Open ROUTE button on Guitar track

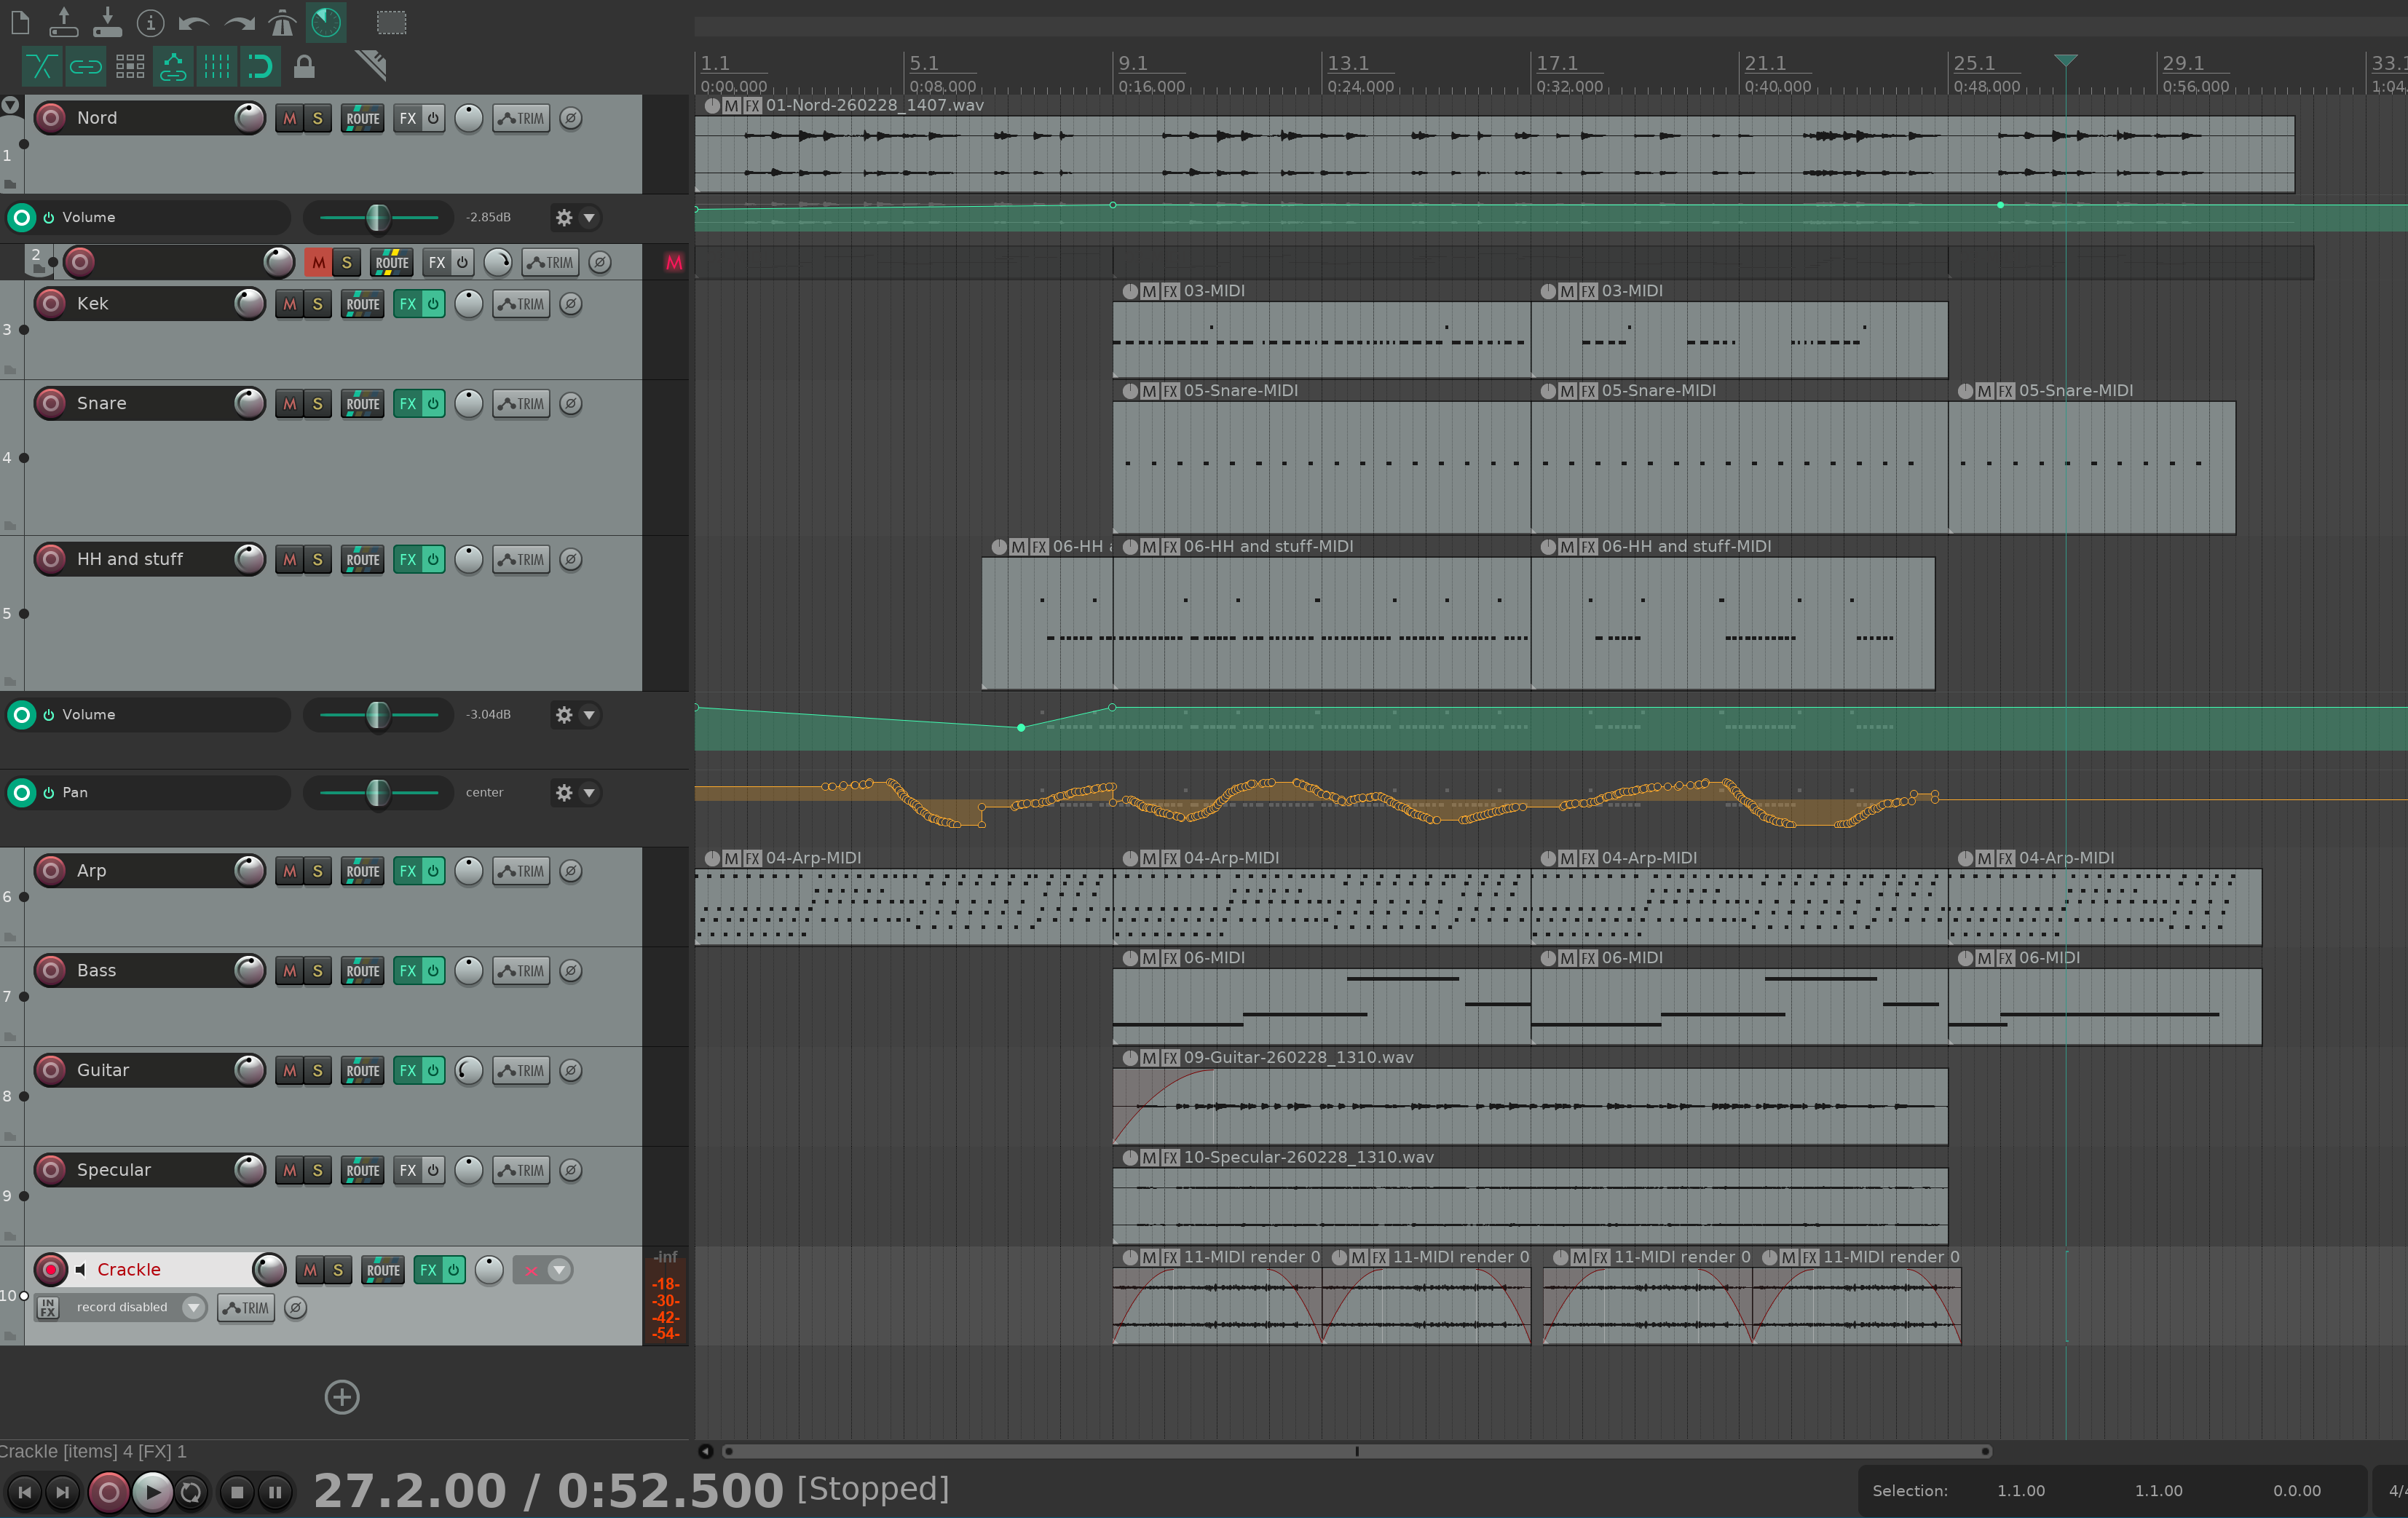(x=362, y=1071)
